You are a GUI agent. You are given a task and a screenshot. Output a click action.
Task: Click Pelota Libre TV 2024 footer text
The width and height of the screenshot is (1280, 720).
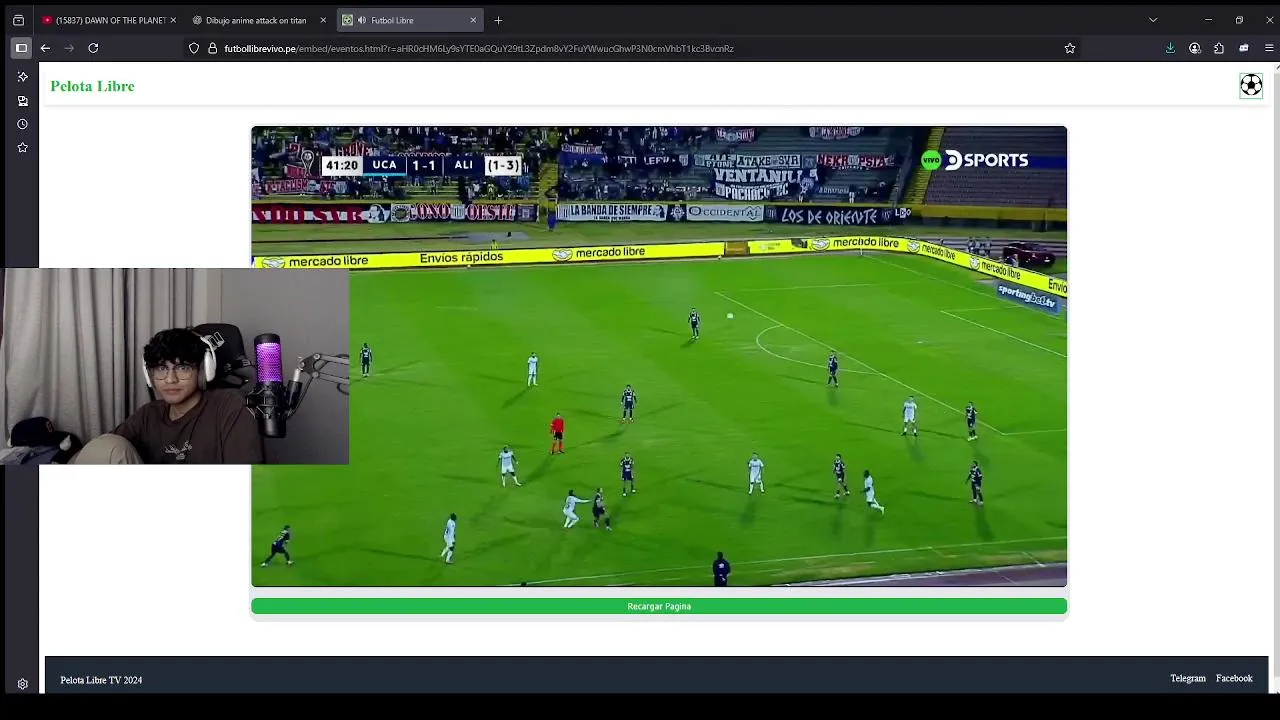coord(101,680)
